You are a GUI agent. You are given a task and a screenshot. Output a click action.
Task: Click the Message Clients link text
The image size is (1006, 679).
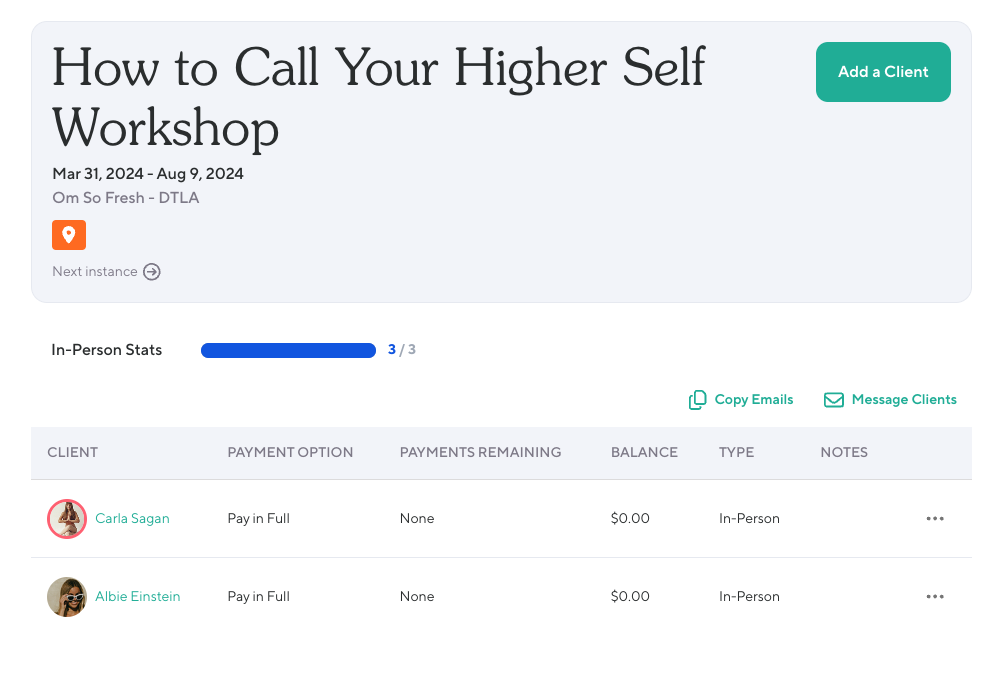coord(904,400)
